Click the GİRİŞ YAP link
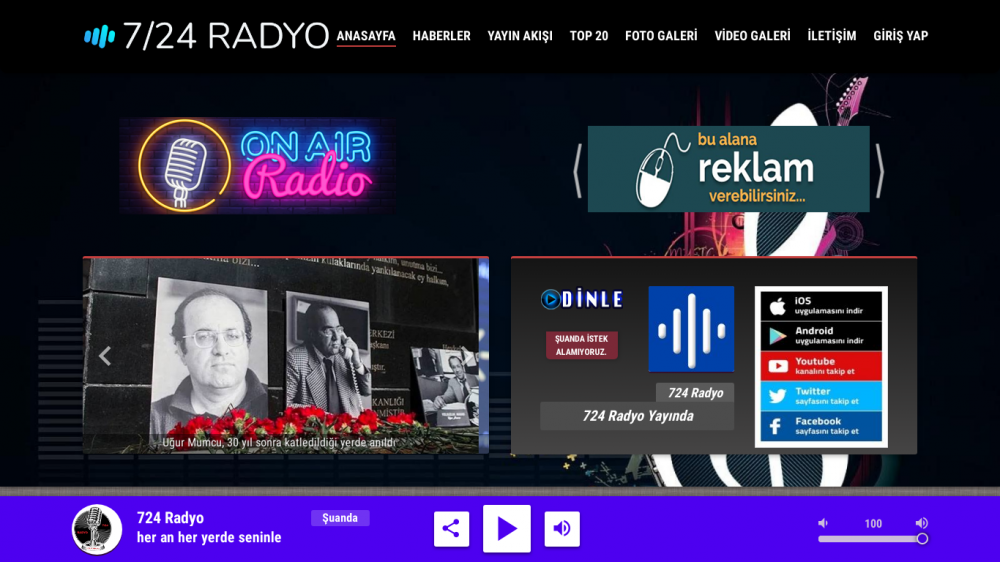1000x562 pixels. [900, 36]
